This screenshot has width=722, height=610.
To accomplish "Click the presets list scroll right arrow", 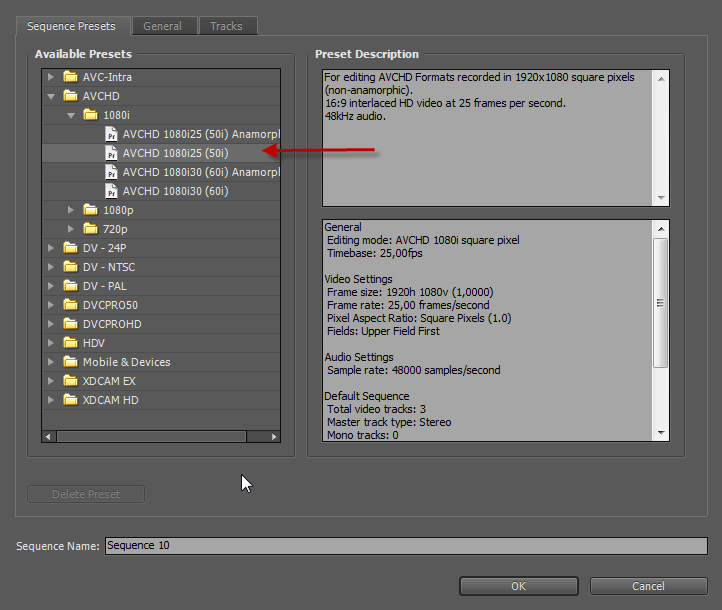I will (x=274, y=436).
